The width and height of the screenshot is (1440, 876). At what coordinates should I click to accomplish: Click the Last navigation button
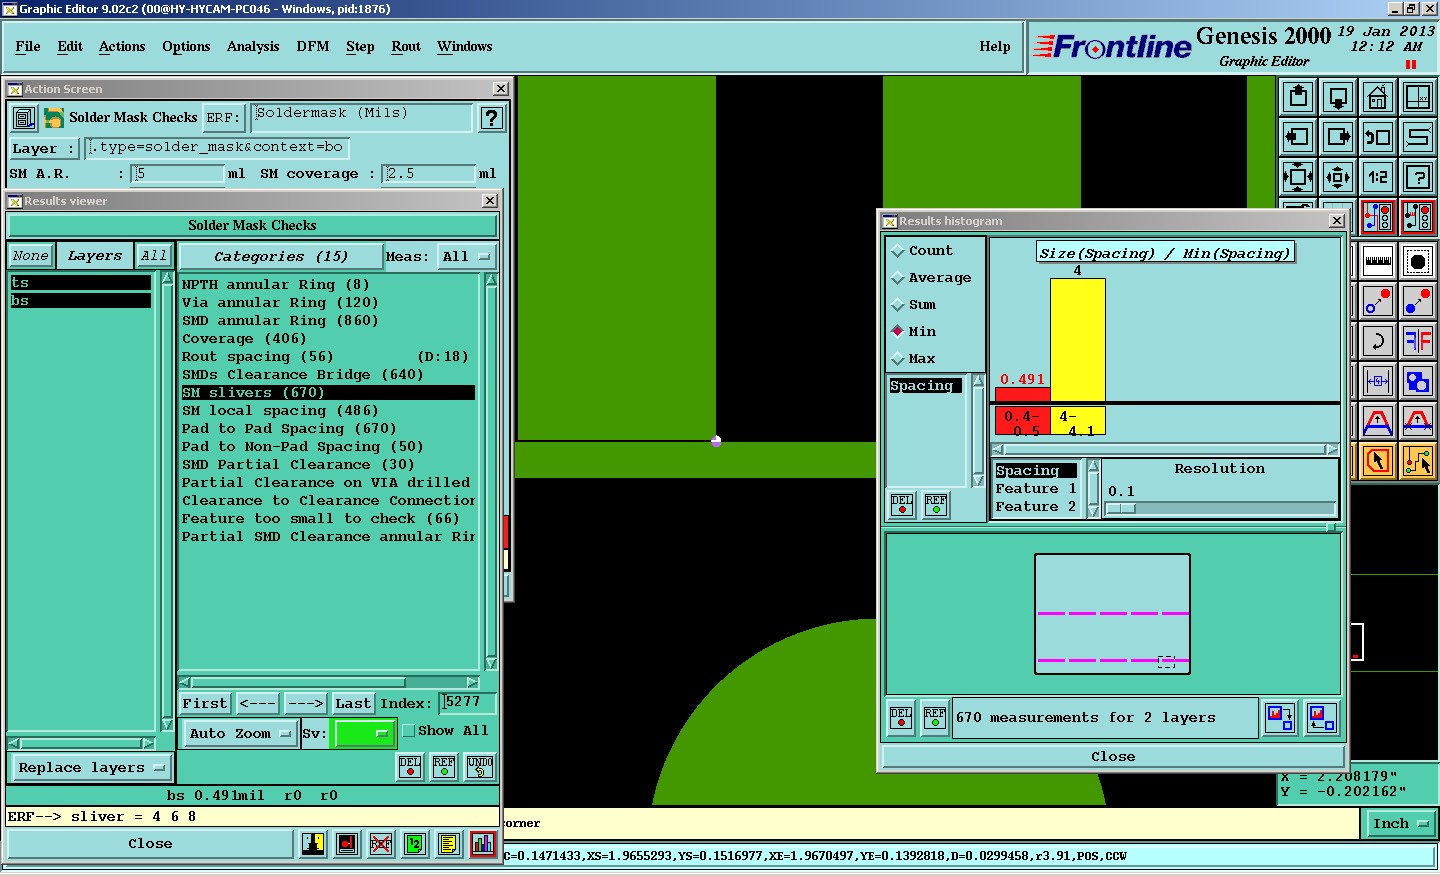[353, 704]
